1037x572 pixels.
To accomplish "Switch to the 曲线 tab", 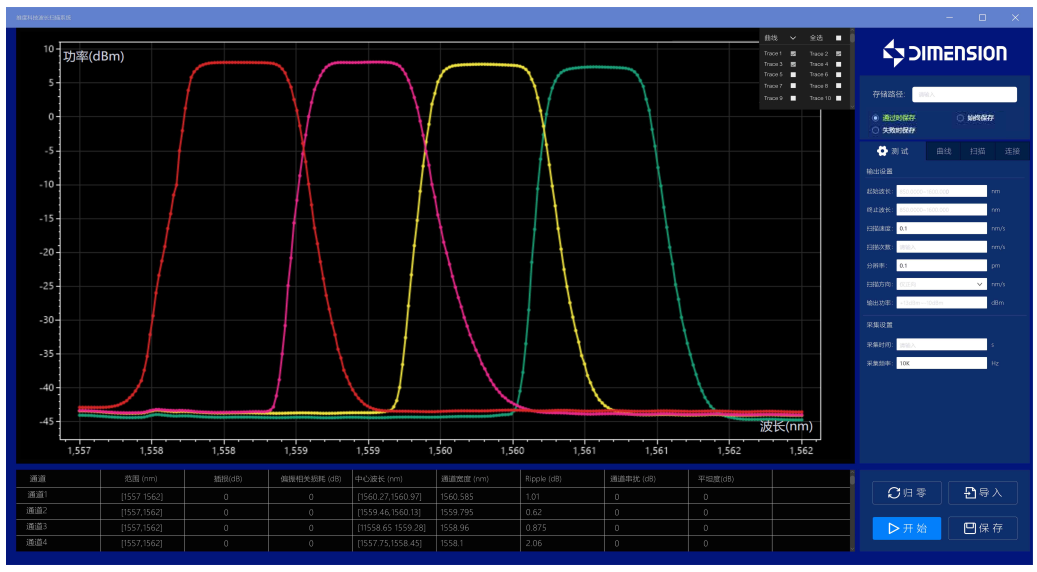I will pyautogui.click(x=943, y=151).
